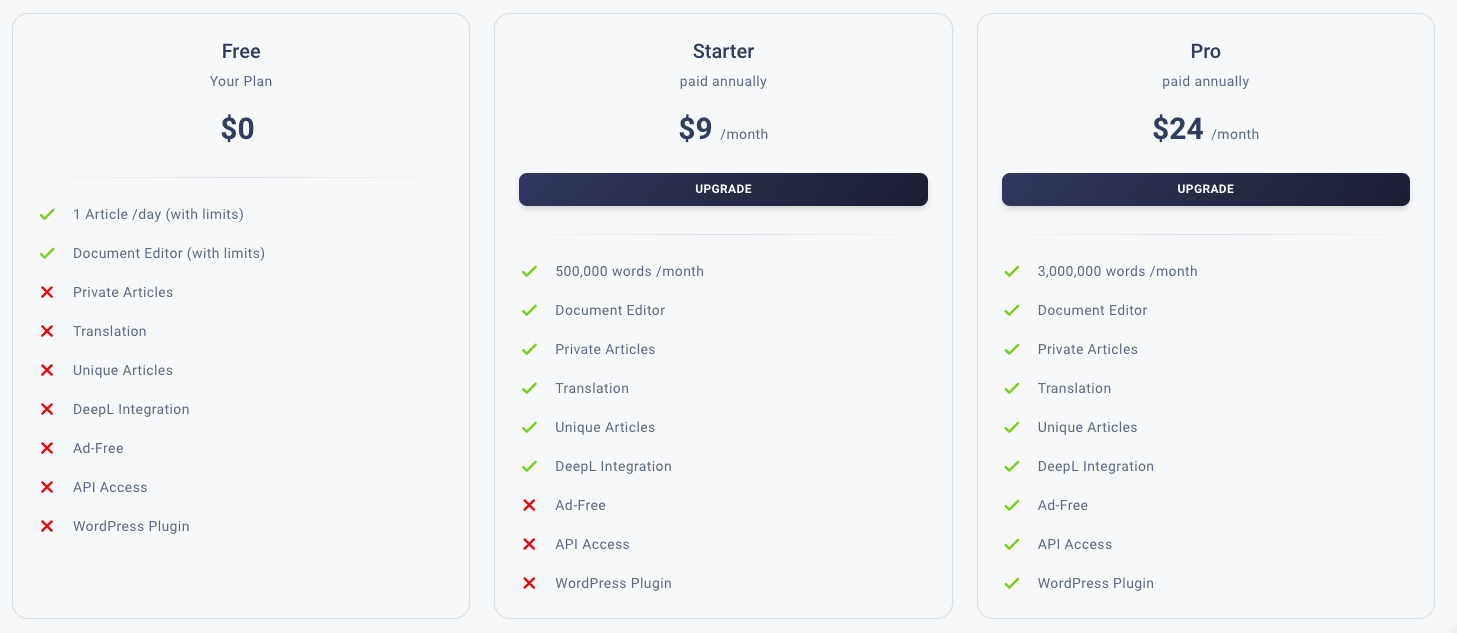Select the Starter plan heading
1457x633 pixels.
pos(723,51)
